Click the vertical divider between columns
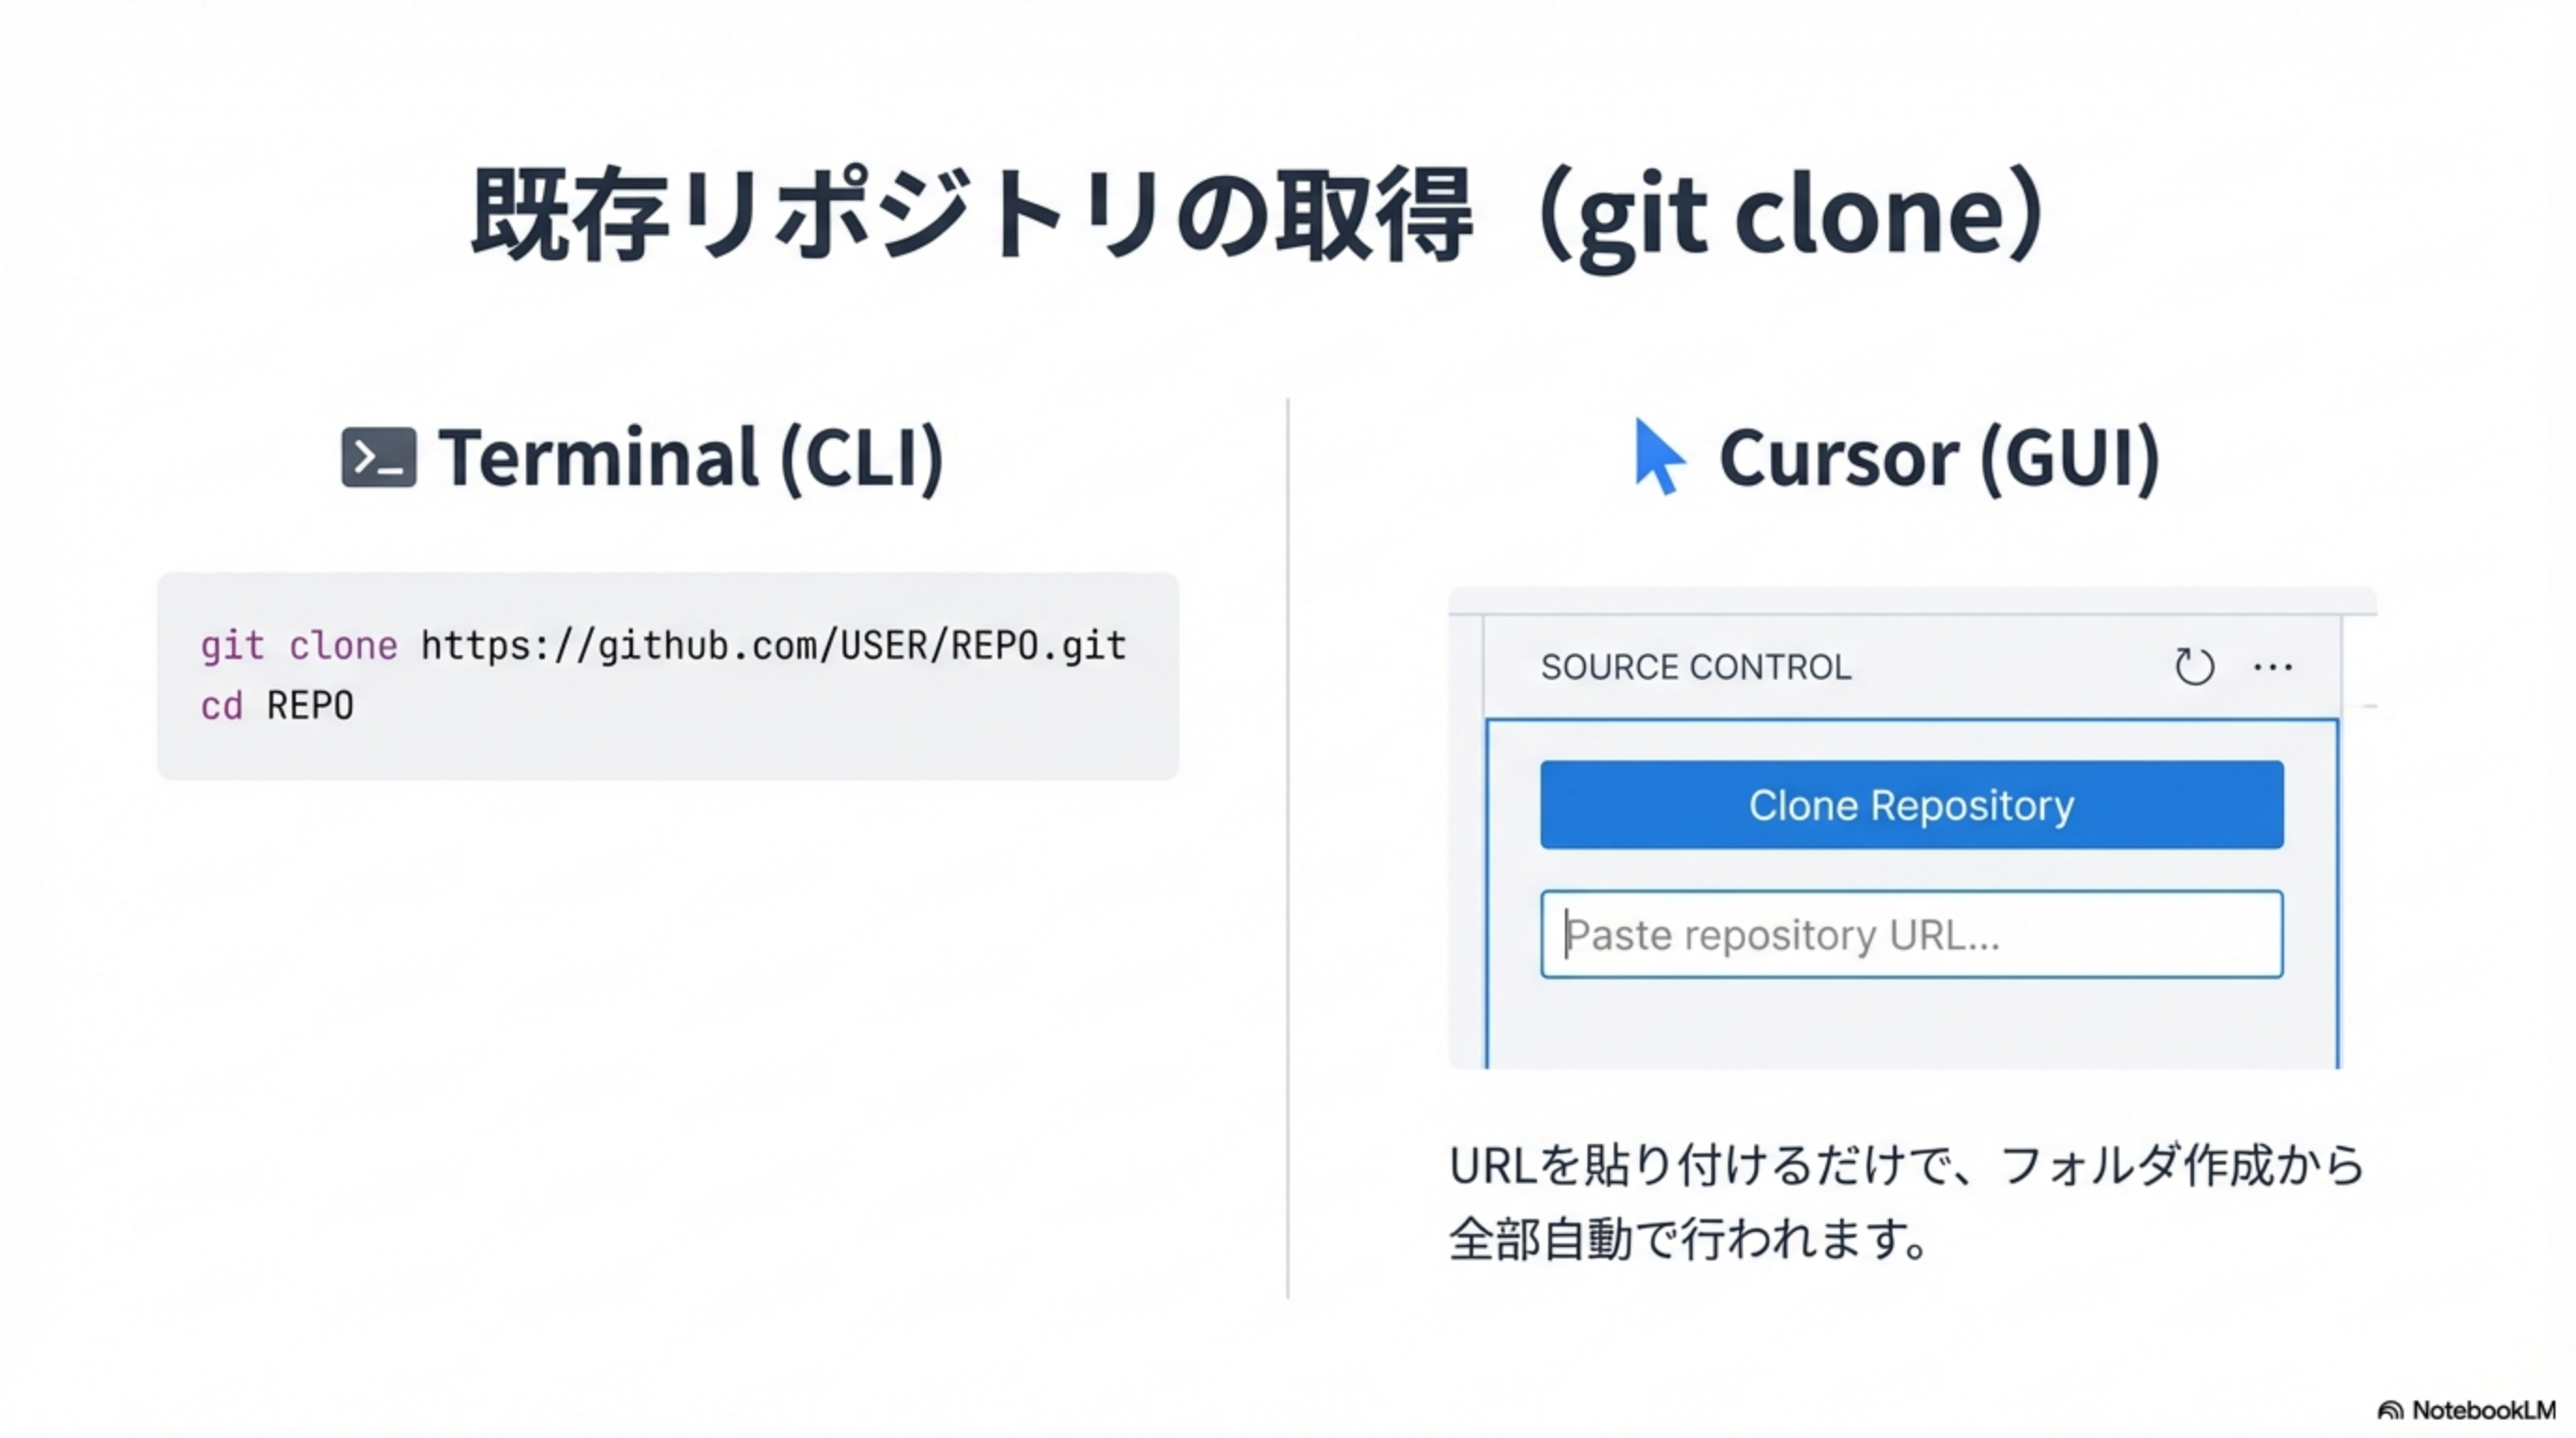Screen dimensions: 2576x1438 pyautogui.click(x=1288, y=848)
